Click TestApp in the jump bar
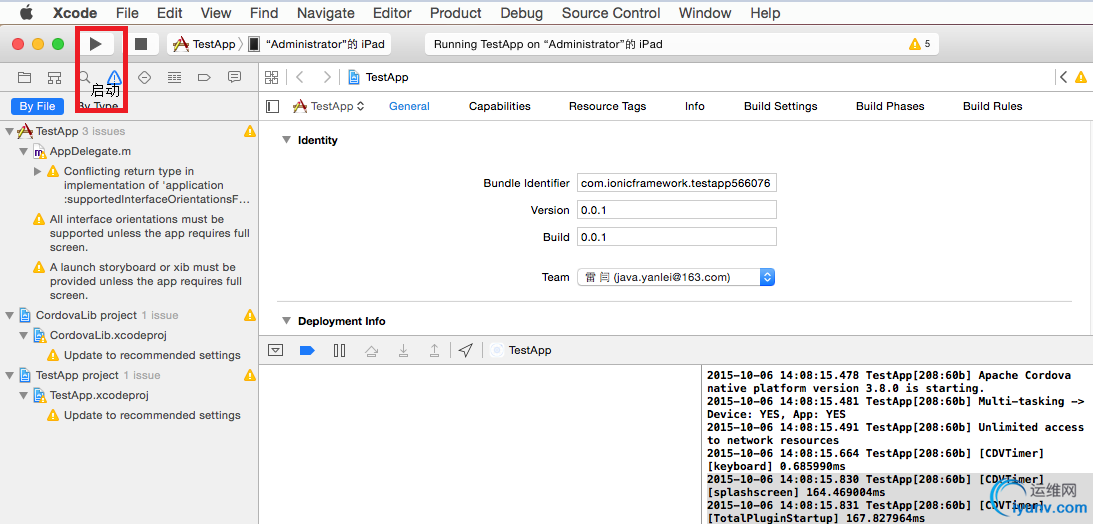Screen dimensions: 1093x524 (x=379, y=77)
